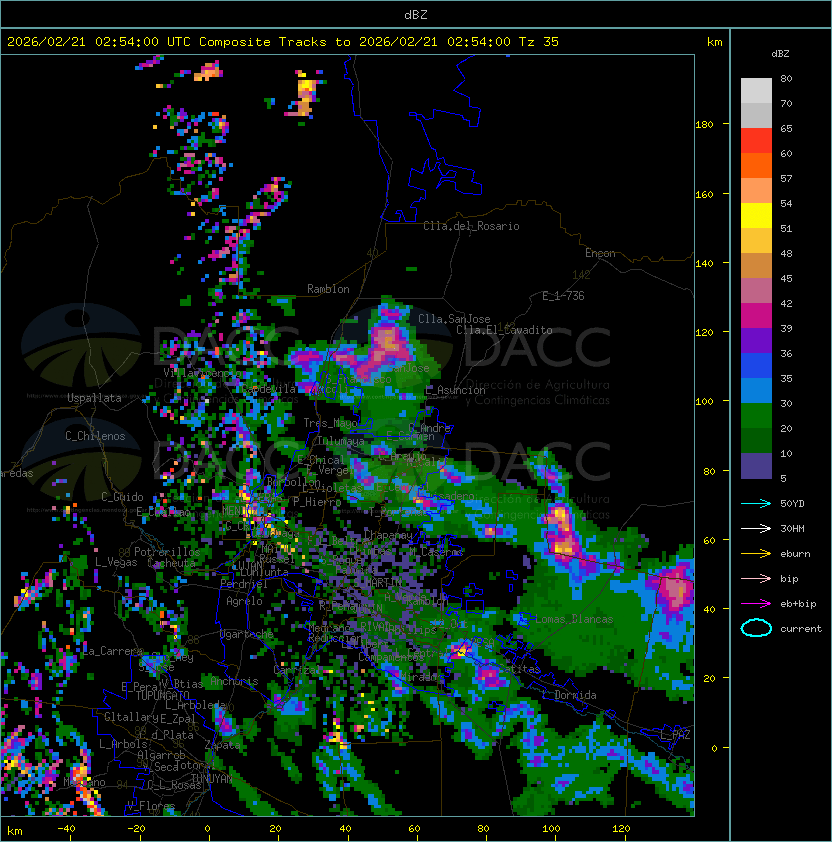Click the '180' tick on vertical axis
Screen dimensions: 832x842
tap(704, 125)
